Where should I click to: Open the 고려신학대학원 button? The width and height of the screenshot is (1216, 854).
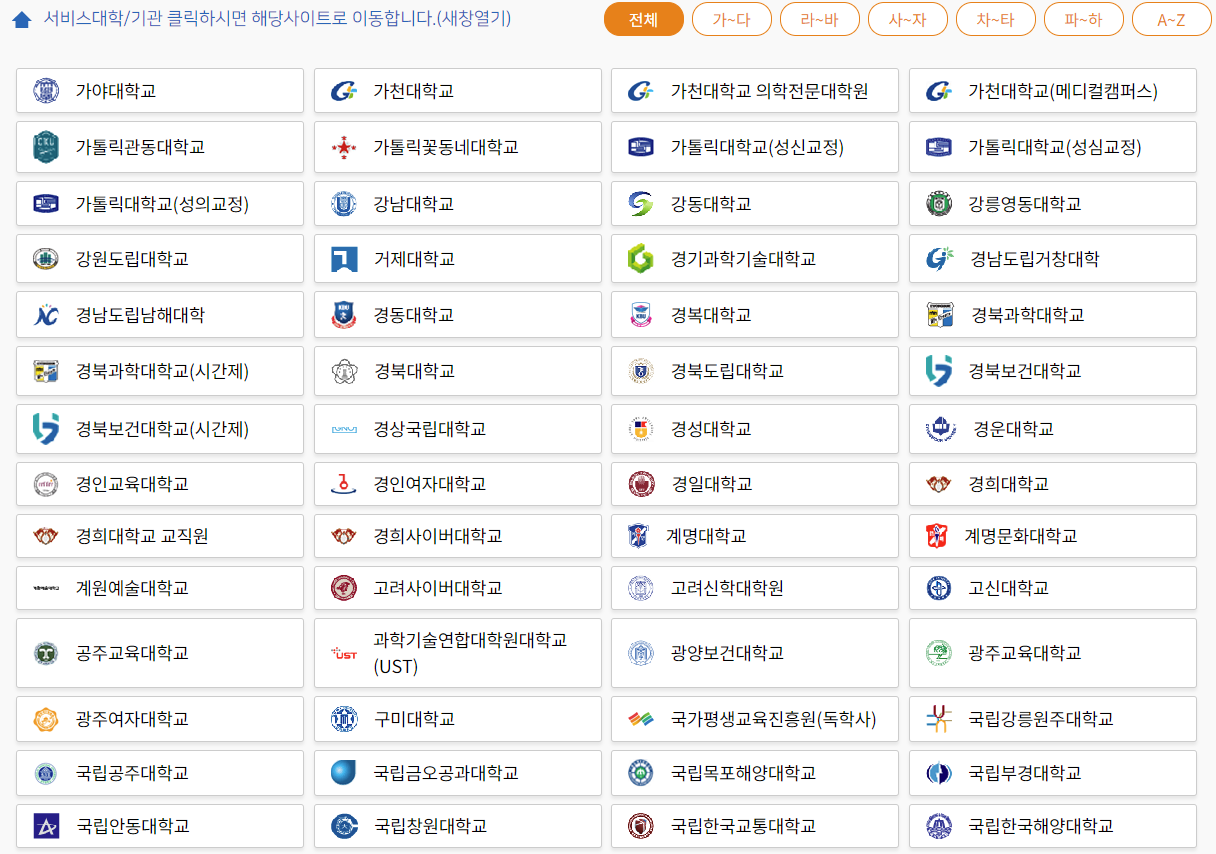(x=755, y=588)
